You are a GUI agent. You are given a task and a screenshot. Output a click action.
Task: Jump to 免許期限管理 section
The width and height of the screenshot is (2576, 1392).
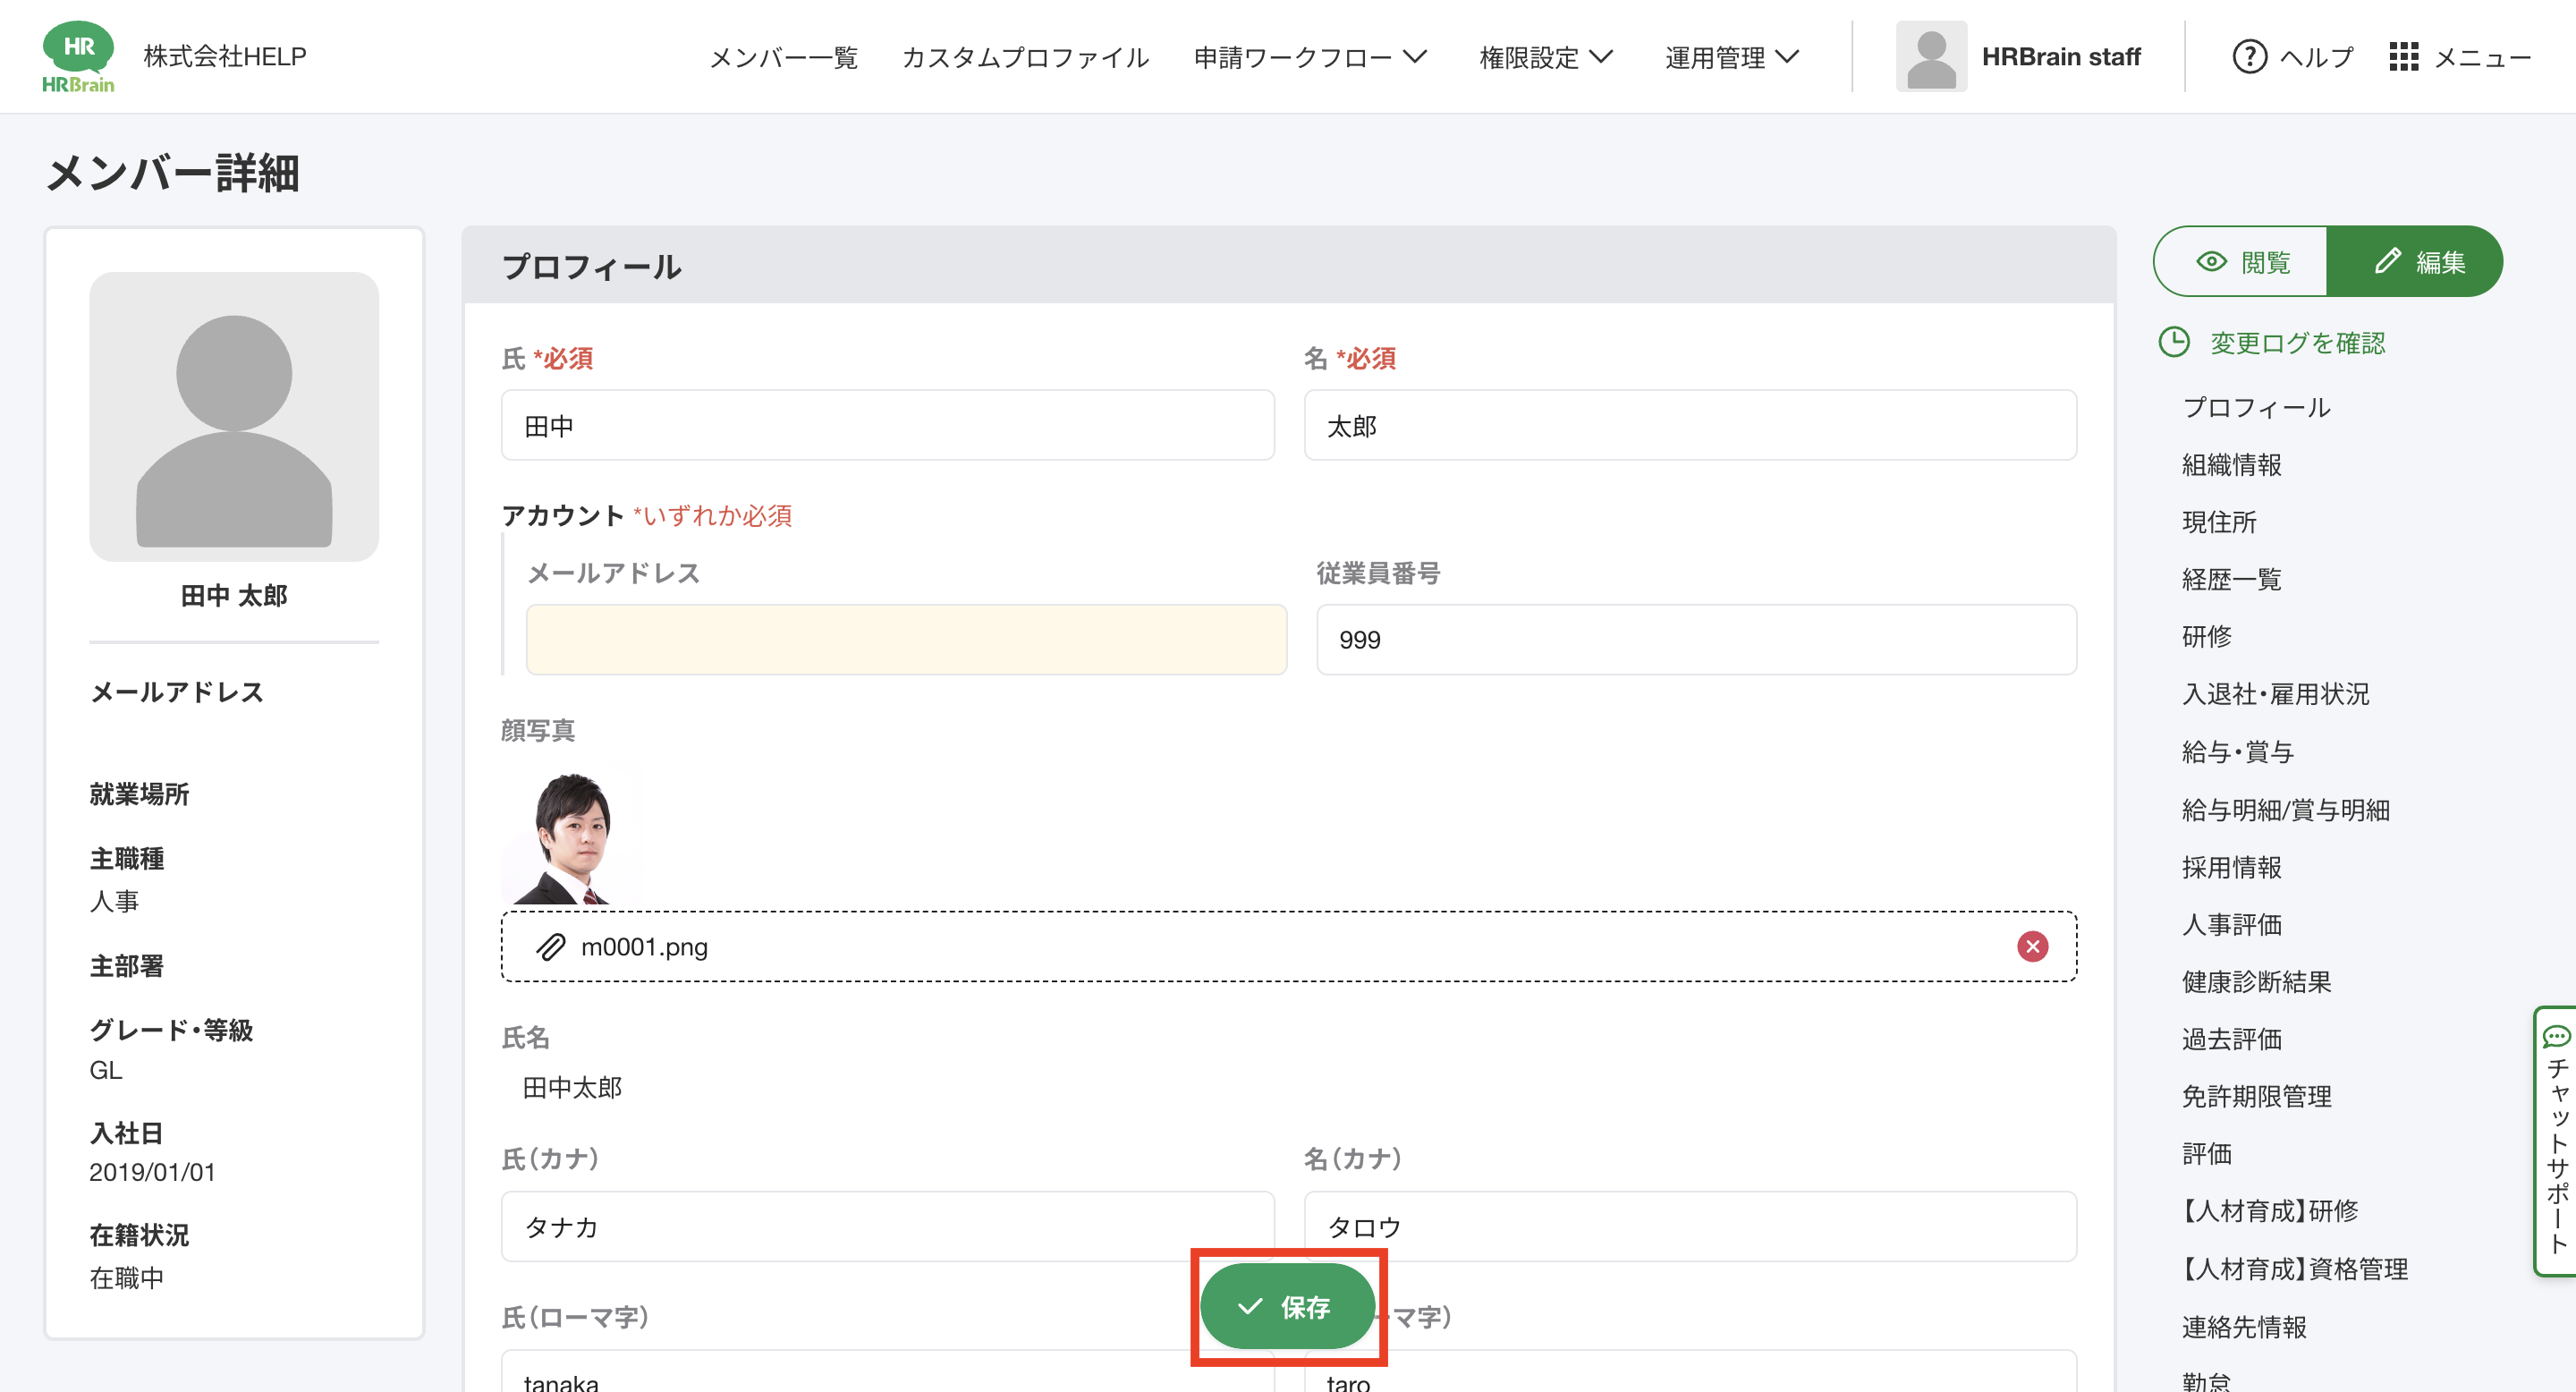click(2256, 1096)
